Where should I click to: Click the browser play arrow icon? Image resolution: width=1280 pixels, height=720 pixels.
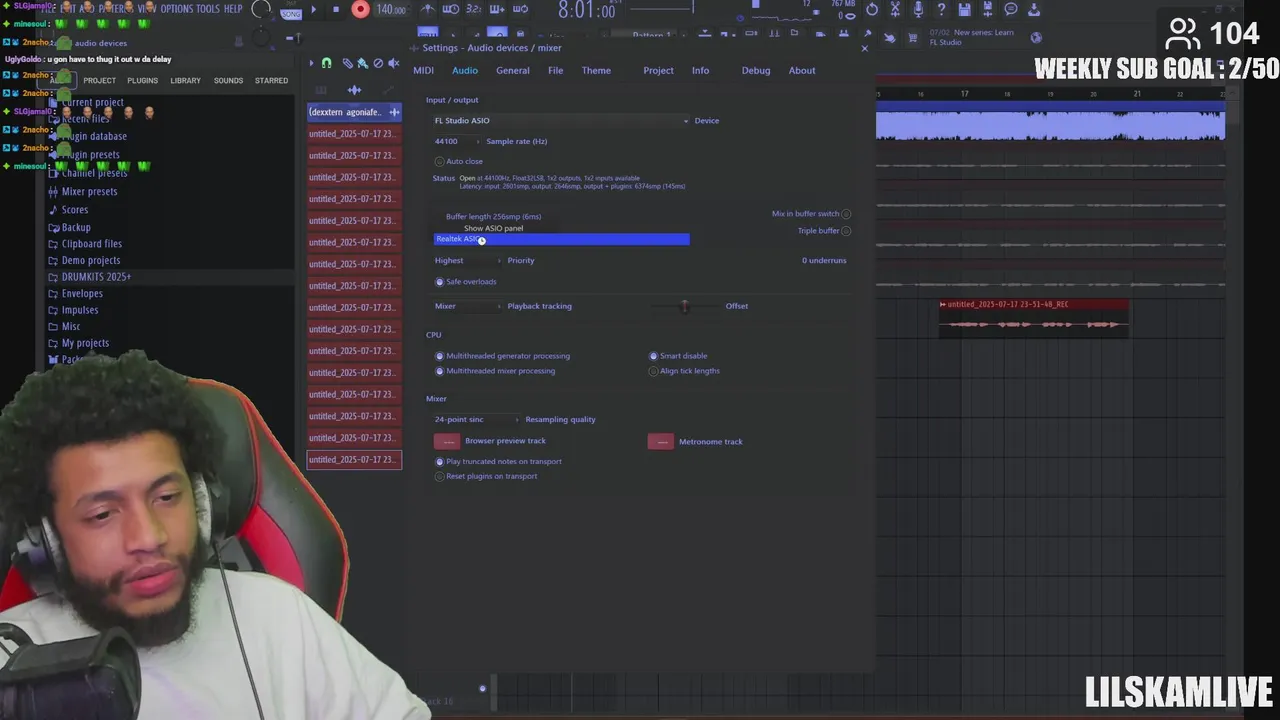click(311, 63)
